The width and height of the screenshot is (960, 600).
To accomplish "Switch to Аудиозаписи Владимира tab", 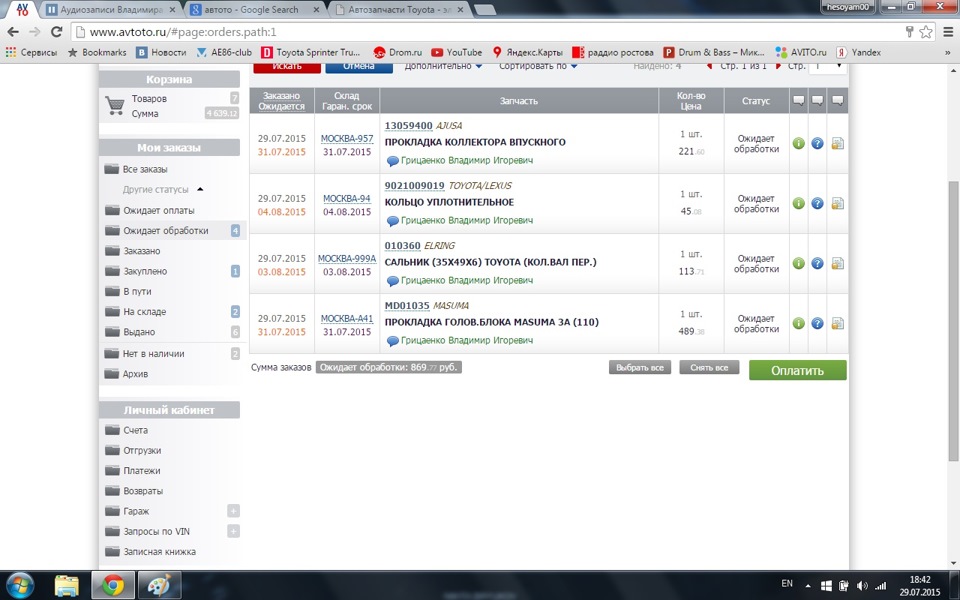I will click(111, 10).
